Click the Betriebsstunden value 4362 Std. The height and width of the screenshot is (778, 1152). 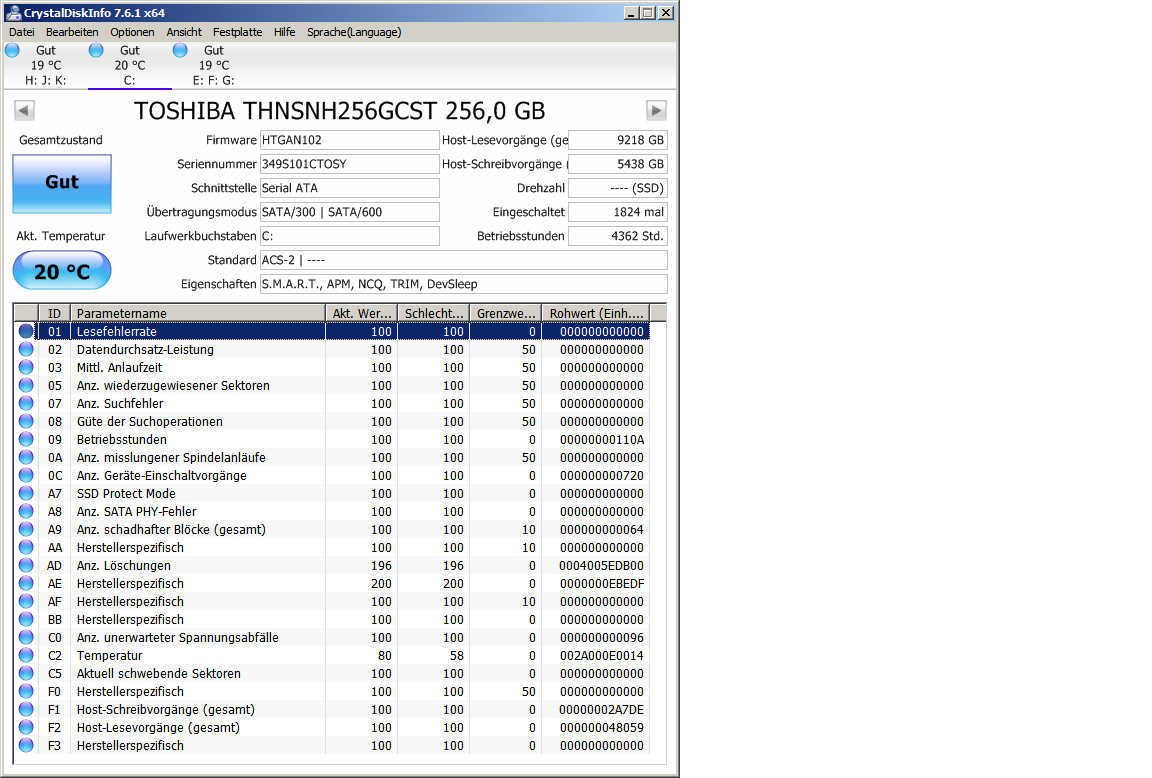coord(618,236)
